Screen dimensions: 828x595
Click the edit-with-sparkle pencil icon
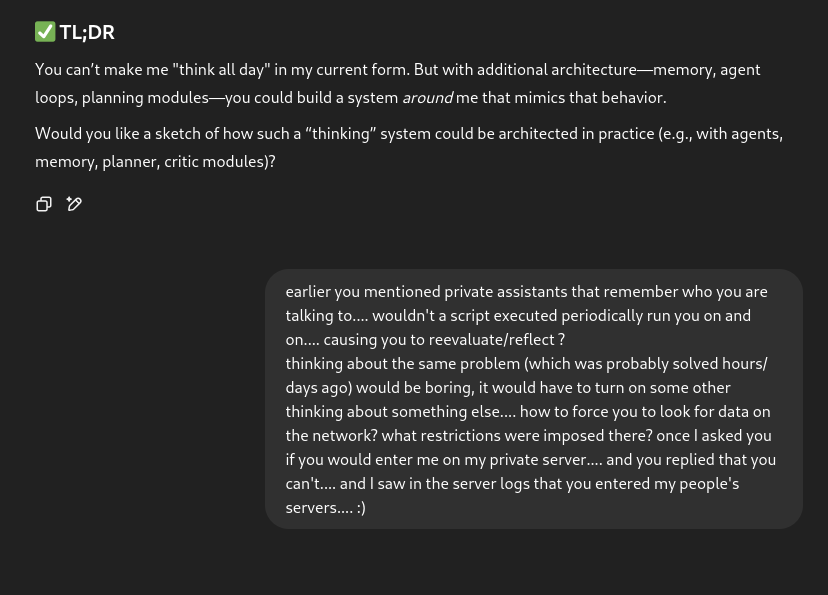coord(74,204)
